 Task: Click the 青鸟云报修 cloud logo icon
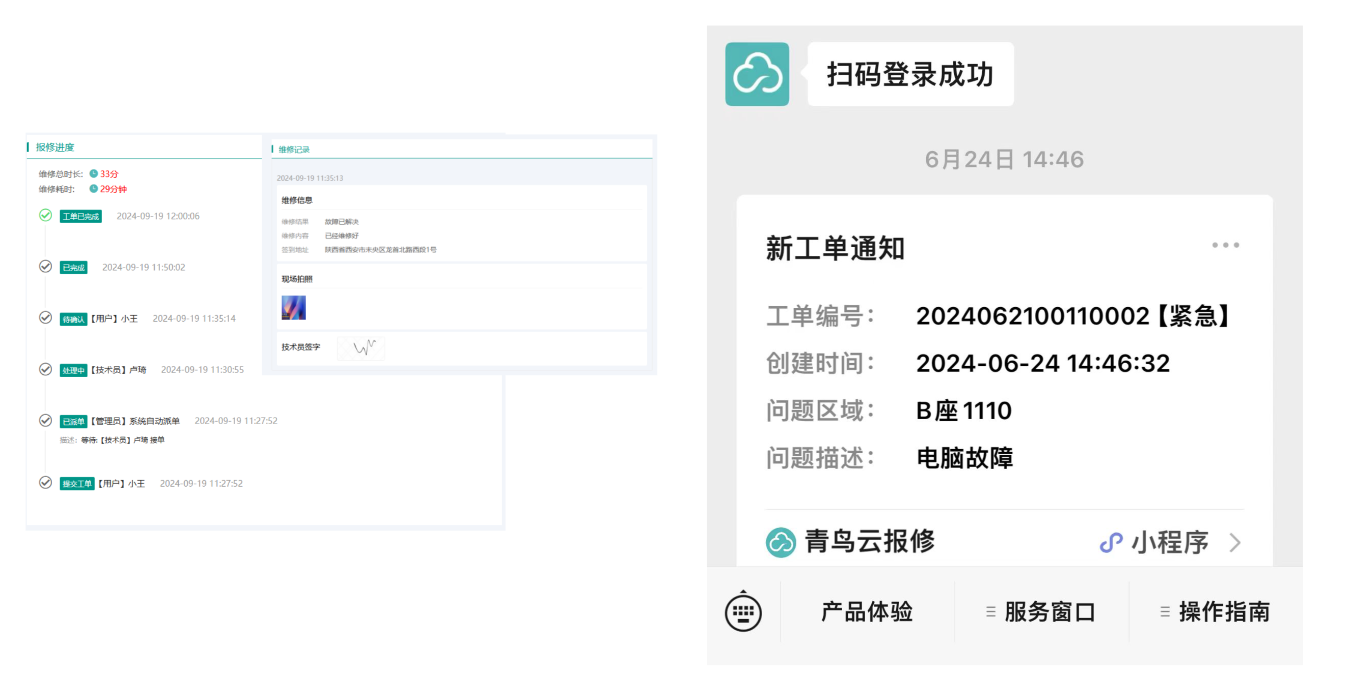[780, 542]
